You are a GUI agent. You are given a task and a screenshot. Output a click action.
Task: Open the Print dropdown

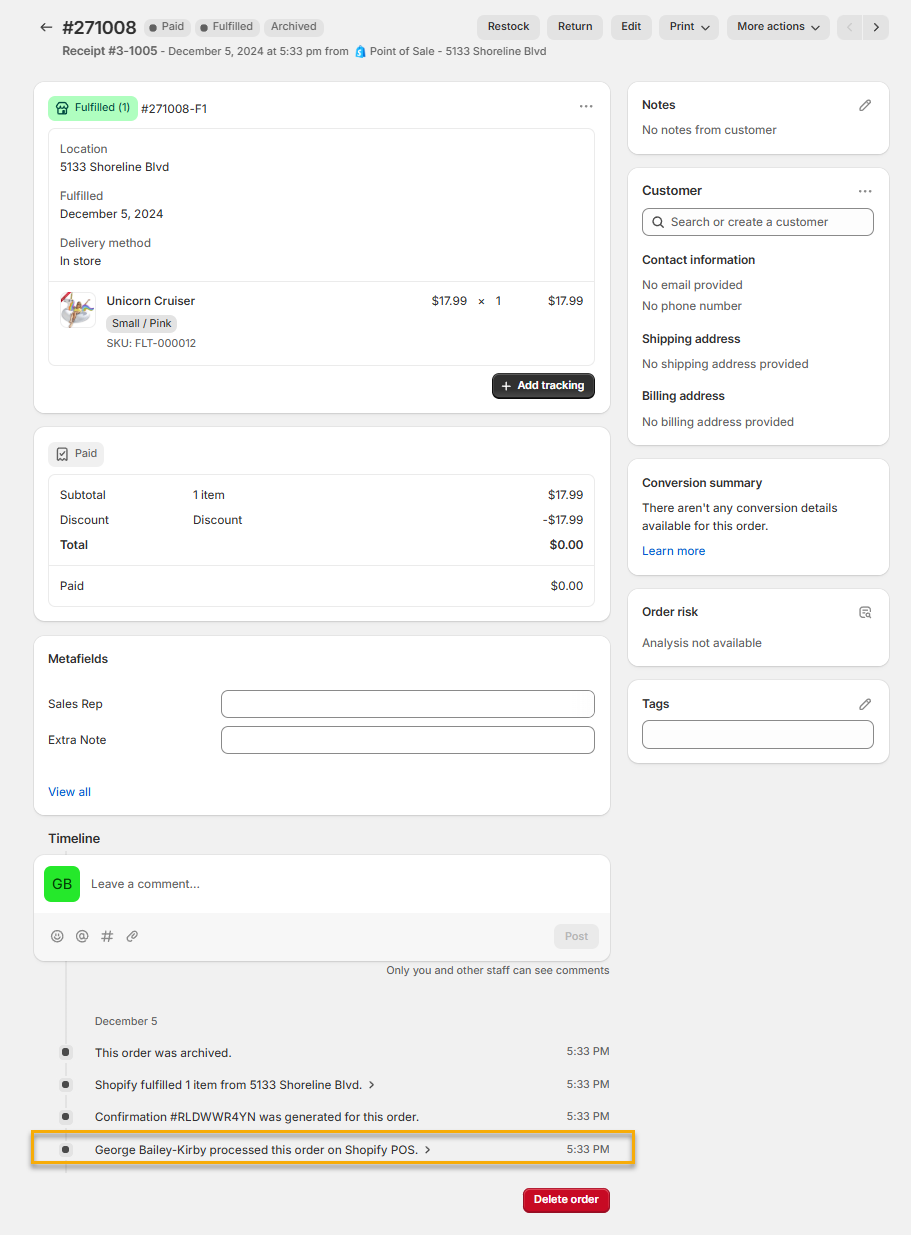coord(689,27)
